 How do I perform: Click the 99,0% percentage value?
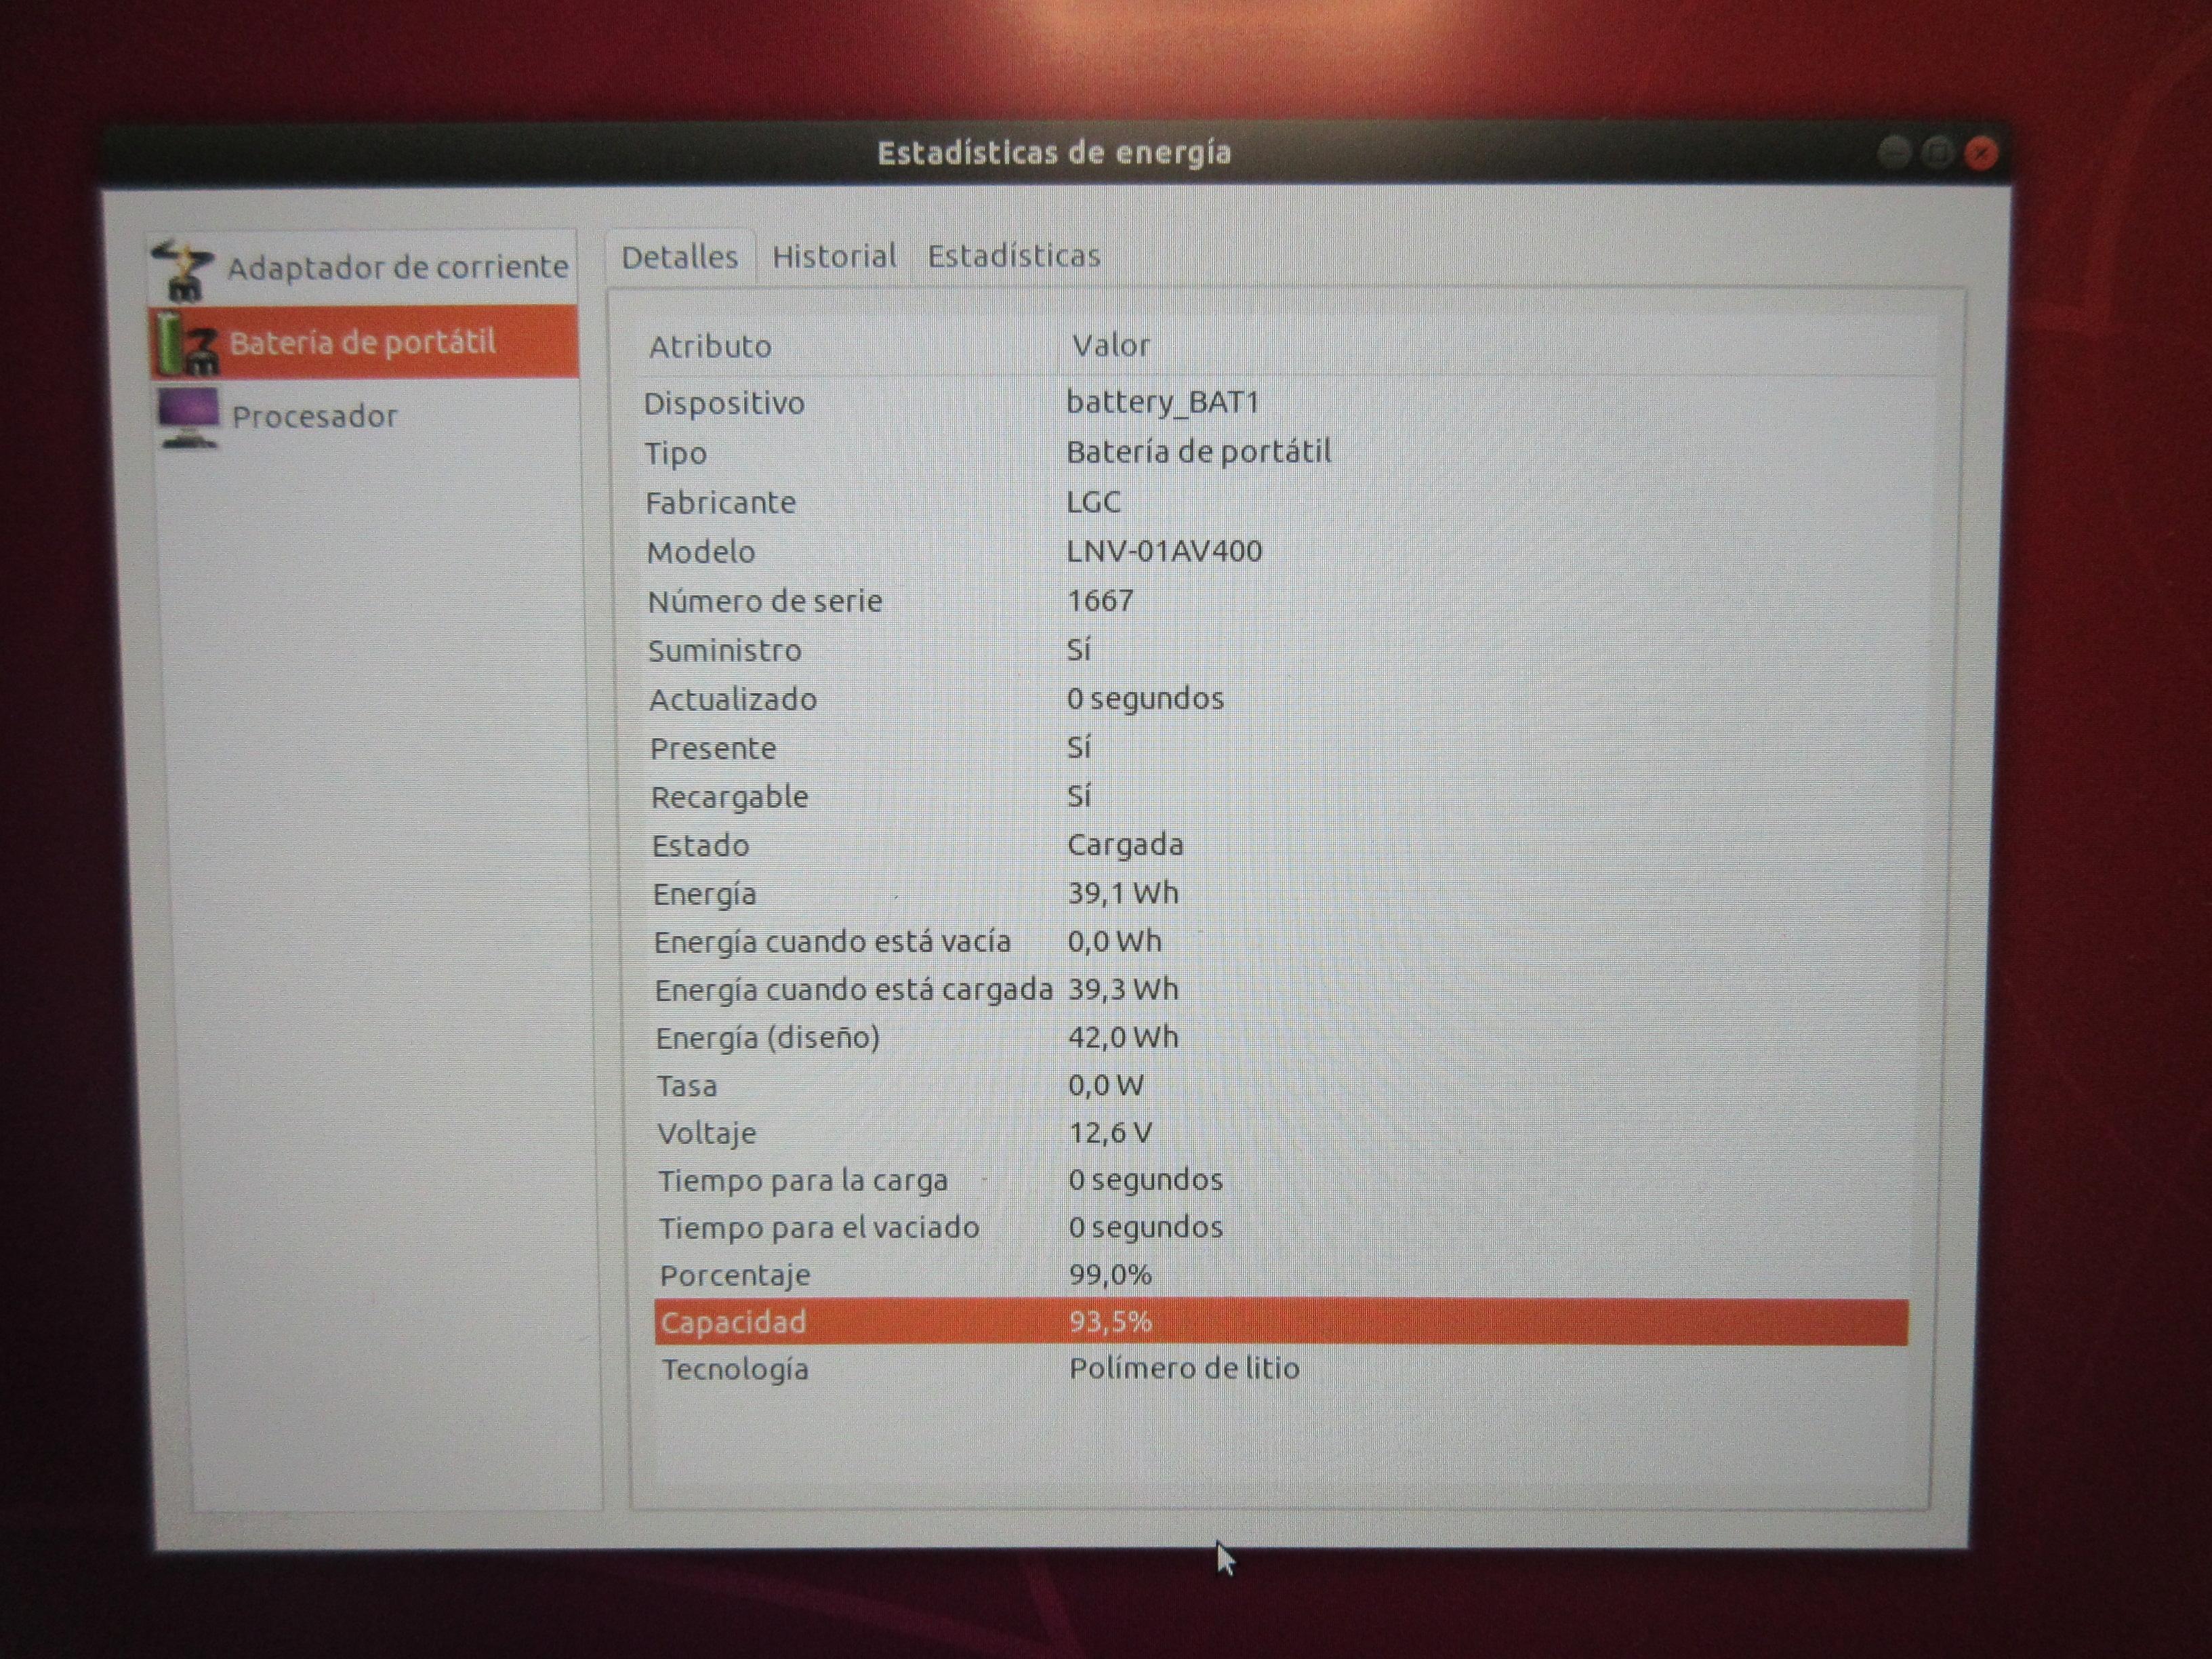click(x=1110, y=1275)
